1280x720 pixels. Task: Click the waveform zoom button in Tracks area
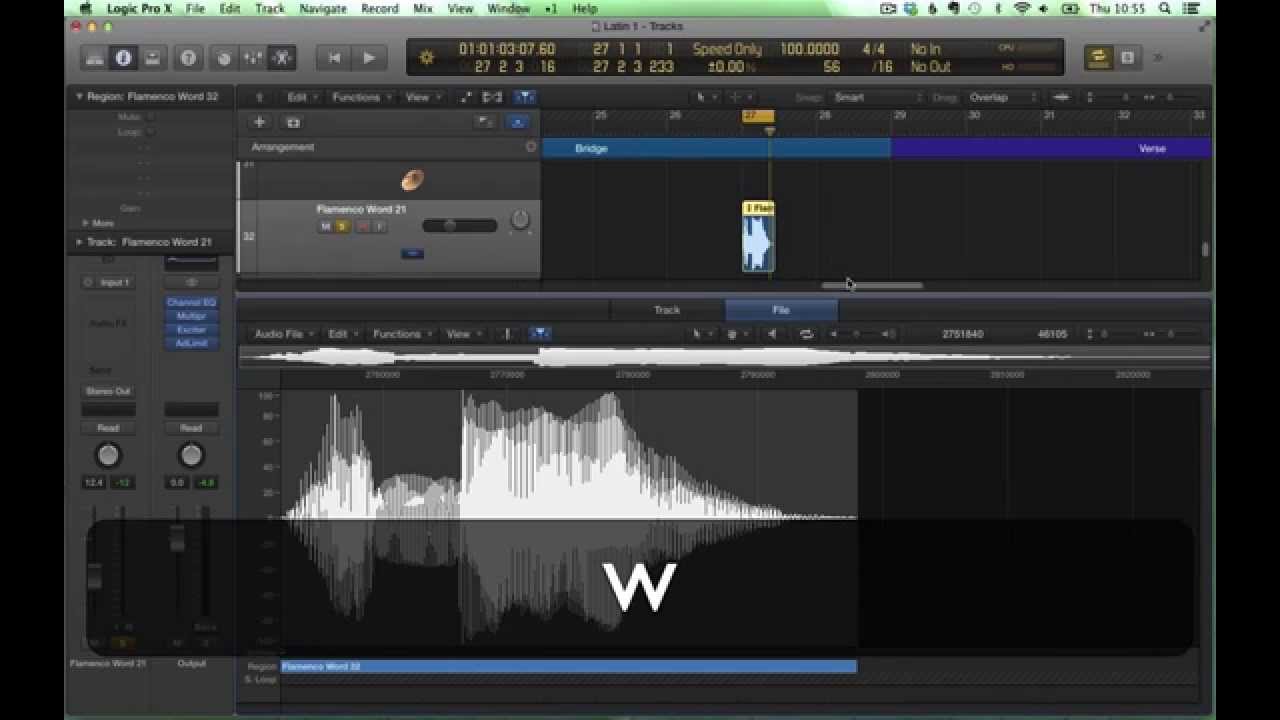click(x=1061, y=97)
